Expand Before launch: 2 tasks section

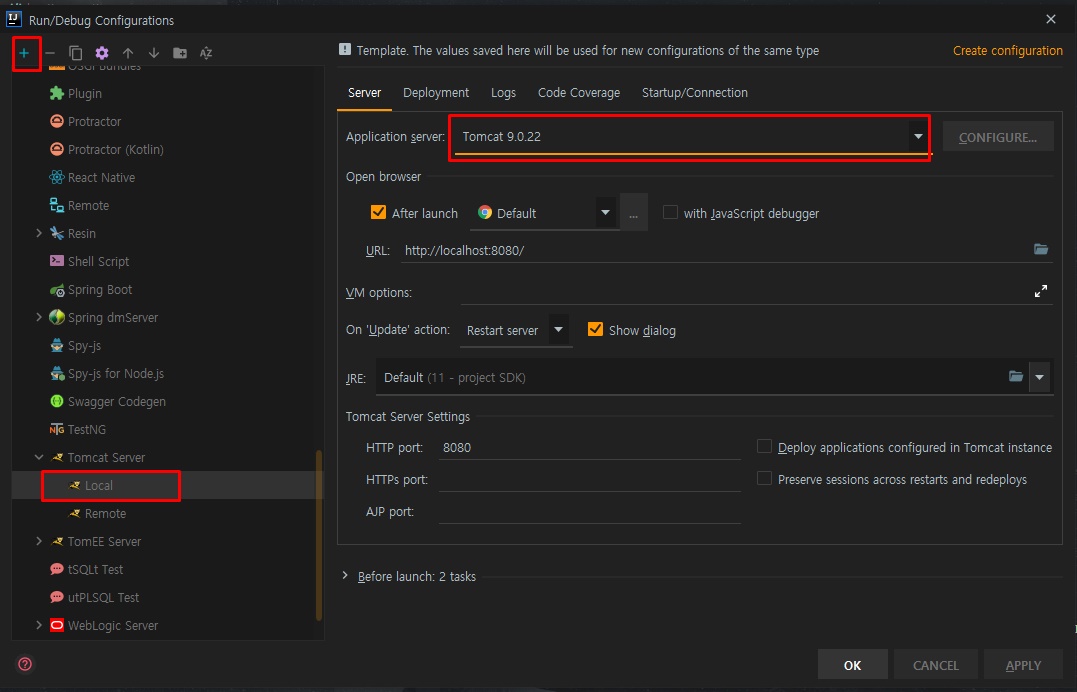[345, 576]
